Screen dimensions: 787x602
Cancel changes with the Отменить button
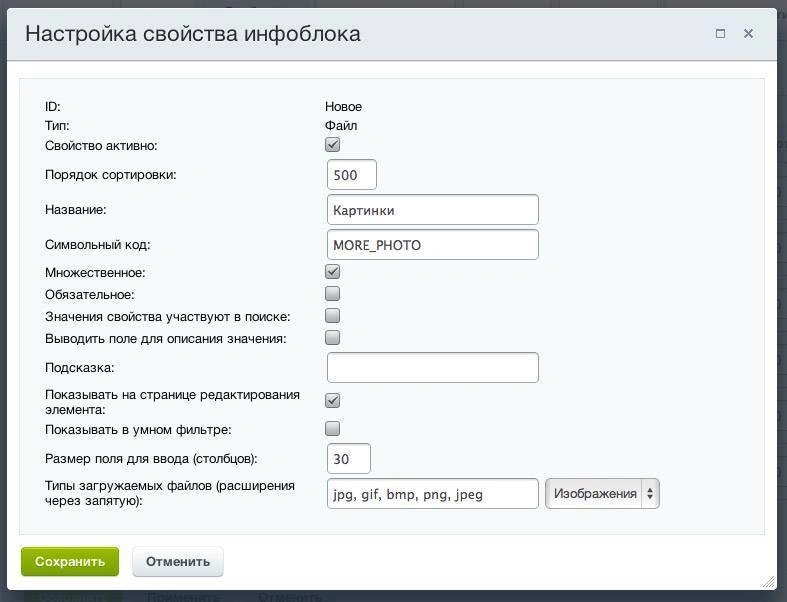click(x=178, y=561)
